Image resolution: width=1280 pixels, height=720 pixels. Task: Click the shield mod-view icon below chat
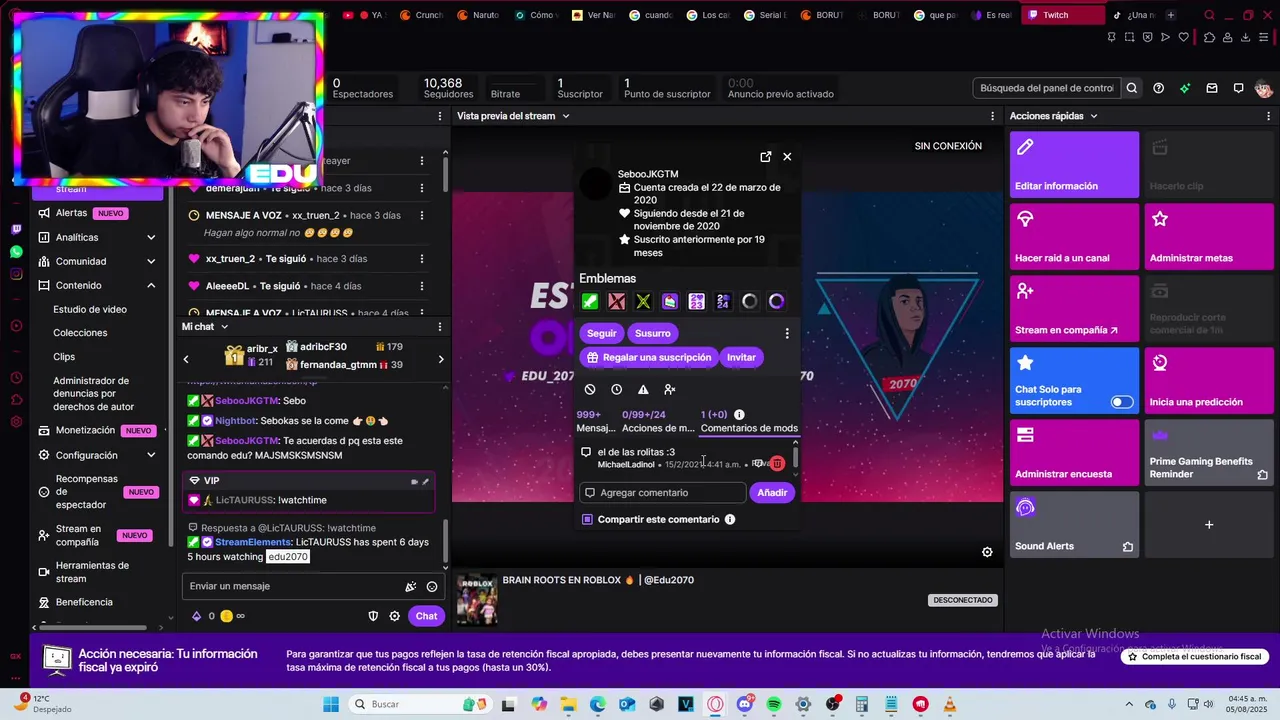pyautogui.click(x=373, y=616)
